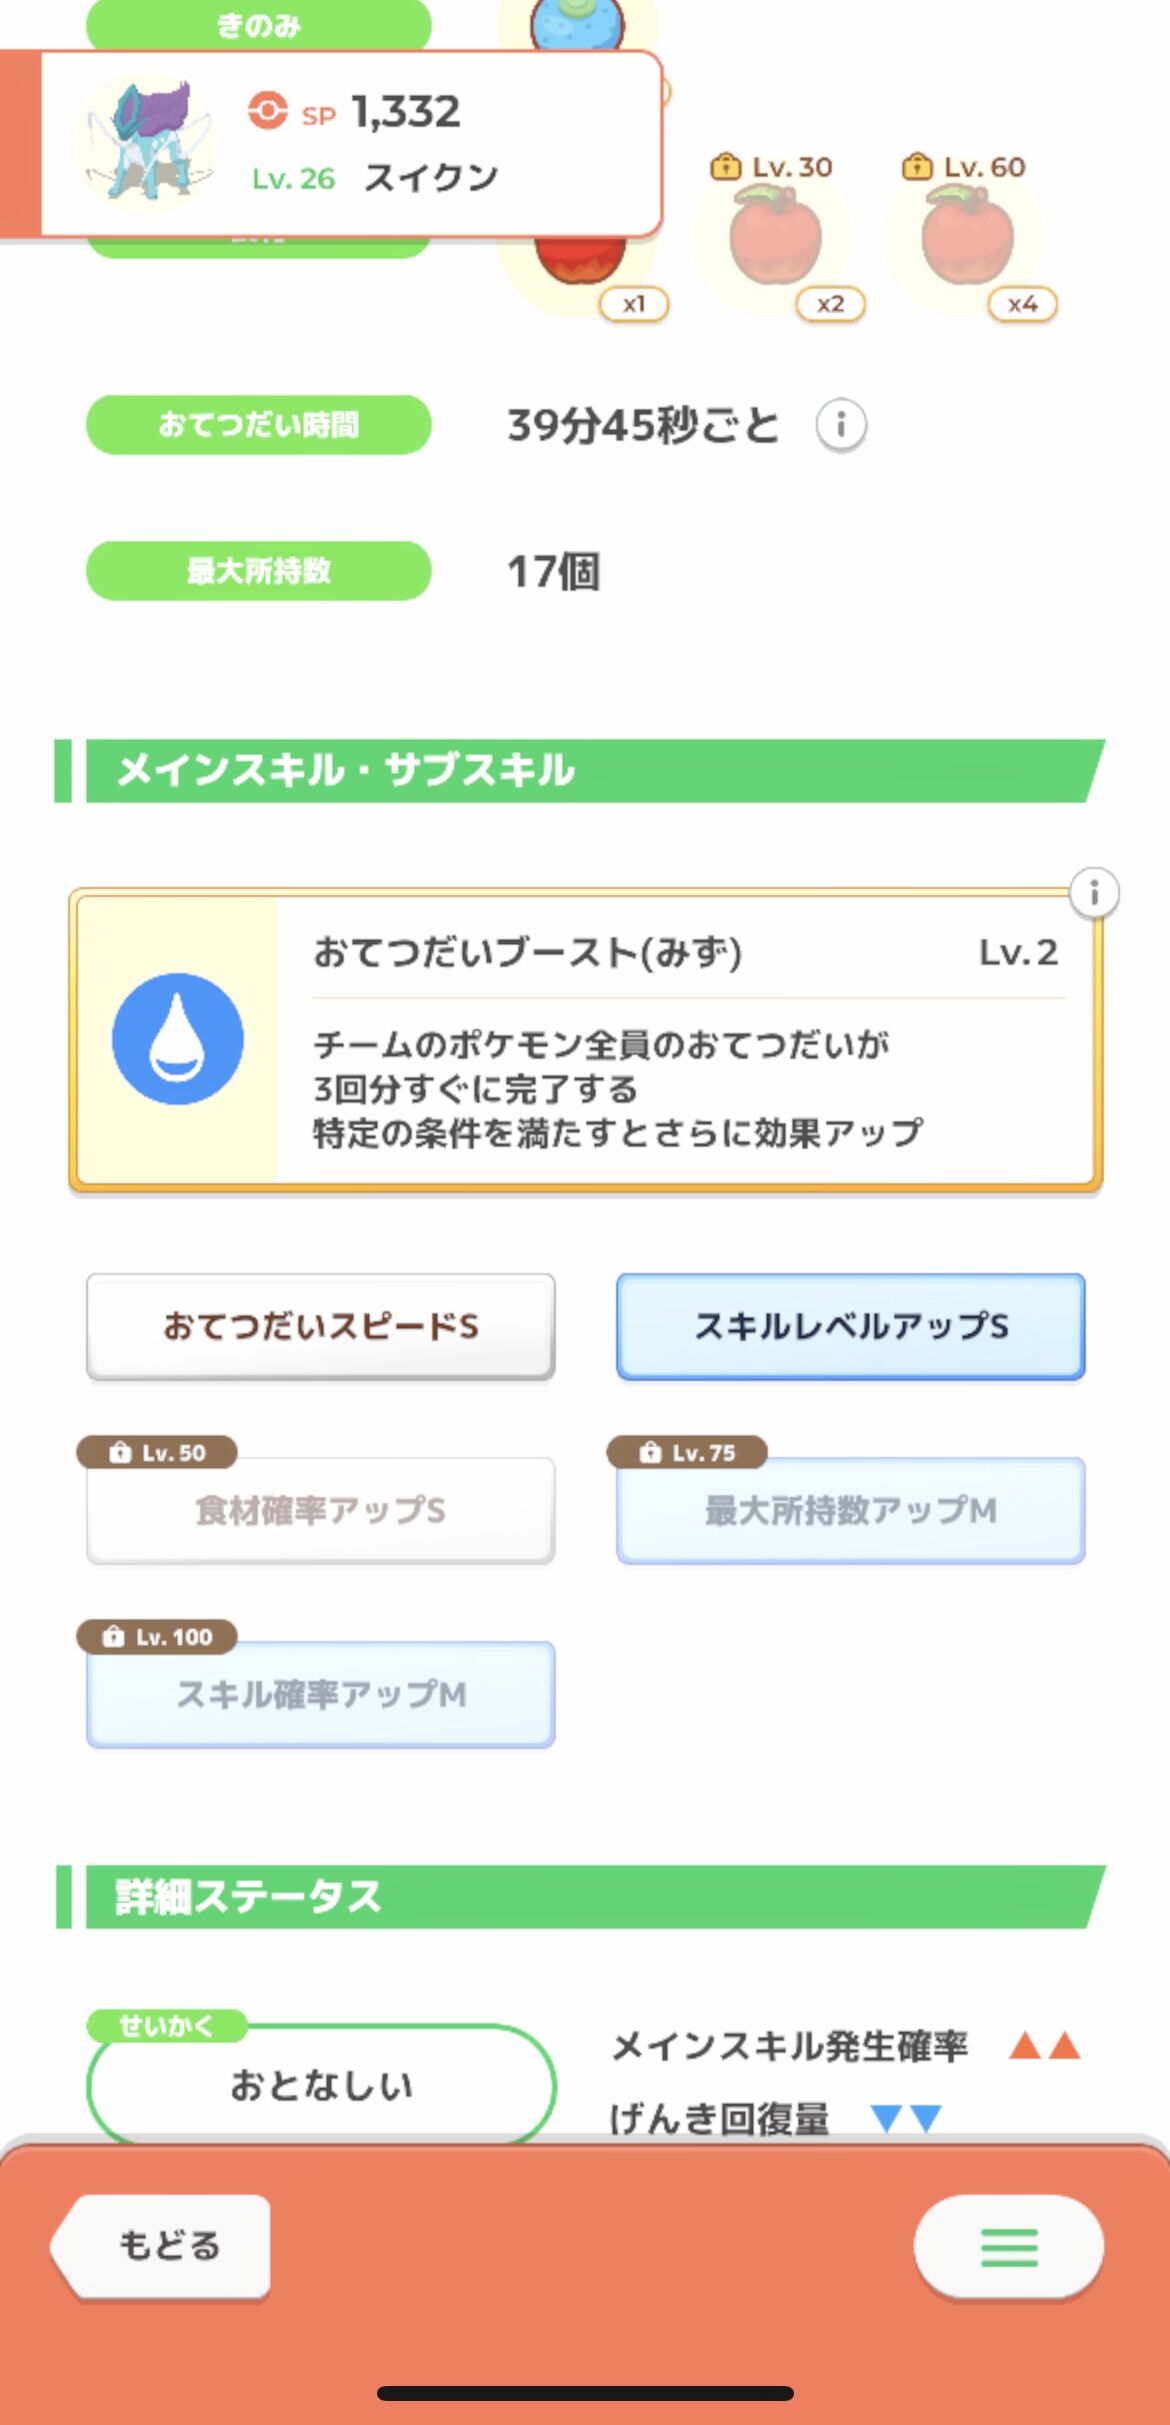The width and height of the screenshot is (1170, 2425).
Task: Tap the おてつだいブースト(みず) skill card title
Action: (528, 952)
